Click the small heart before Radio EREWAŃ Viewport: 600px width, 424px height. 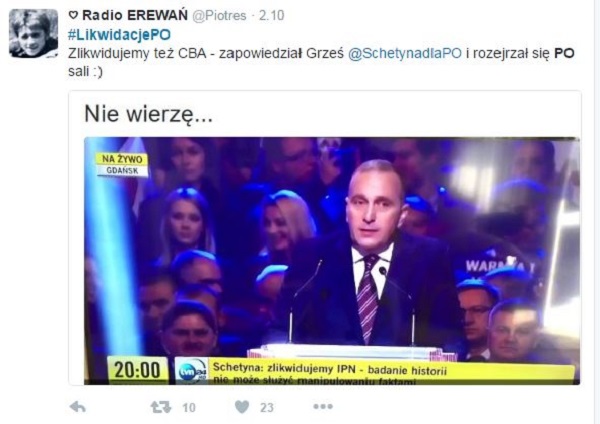click(x=73, y=15)
